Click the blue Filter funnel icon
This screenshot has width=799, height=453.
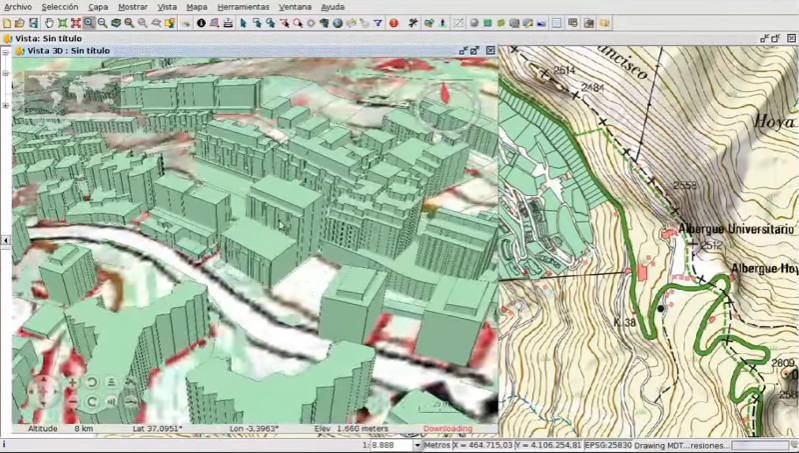(376, 22)
